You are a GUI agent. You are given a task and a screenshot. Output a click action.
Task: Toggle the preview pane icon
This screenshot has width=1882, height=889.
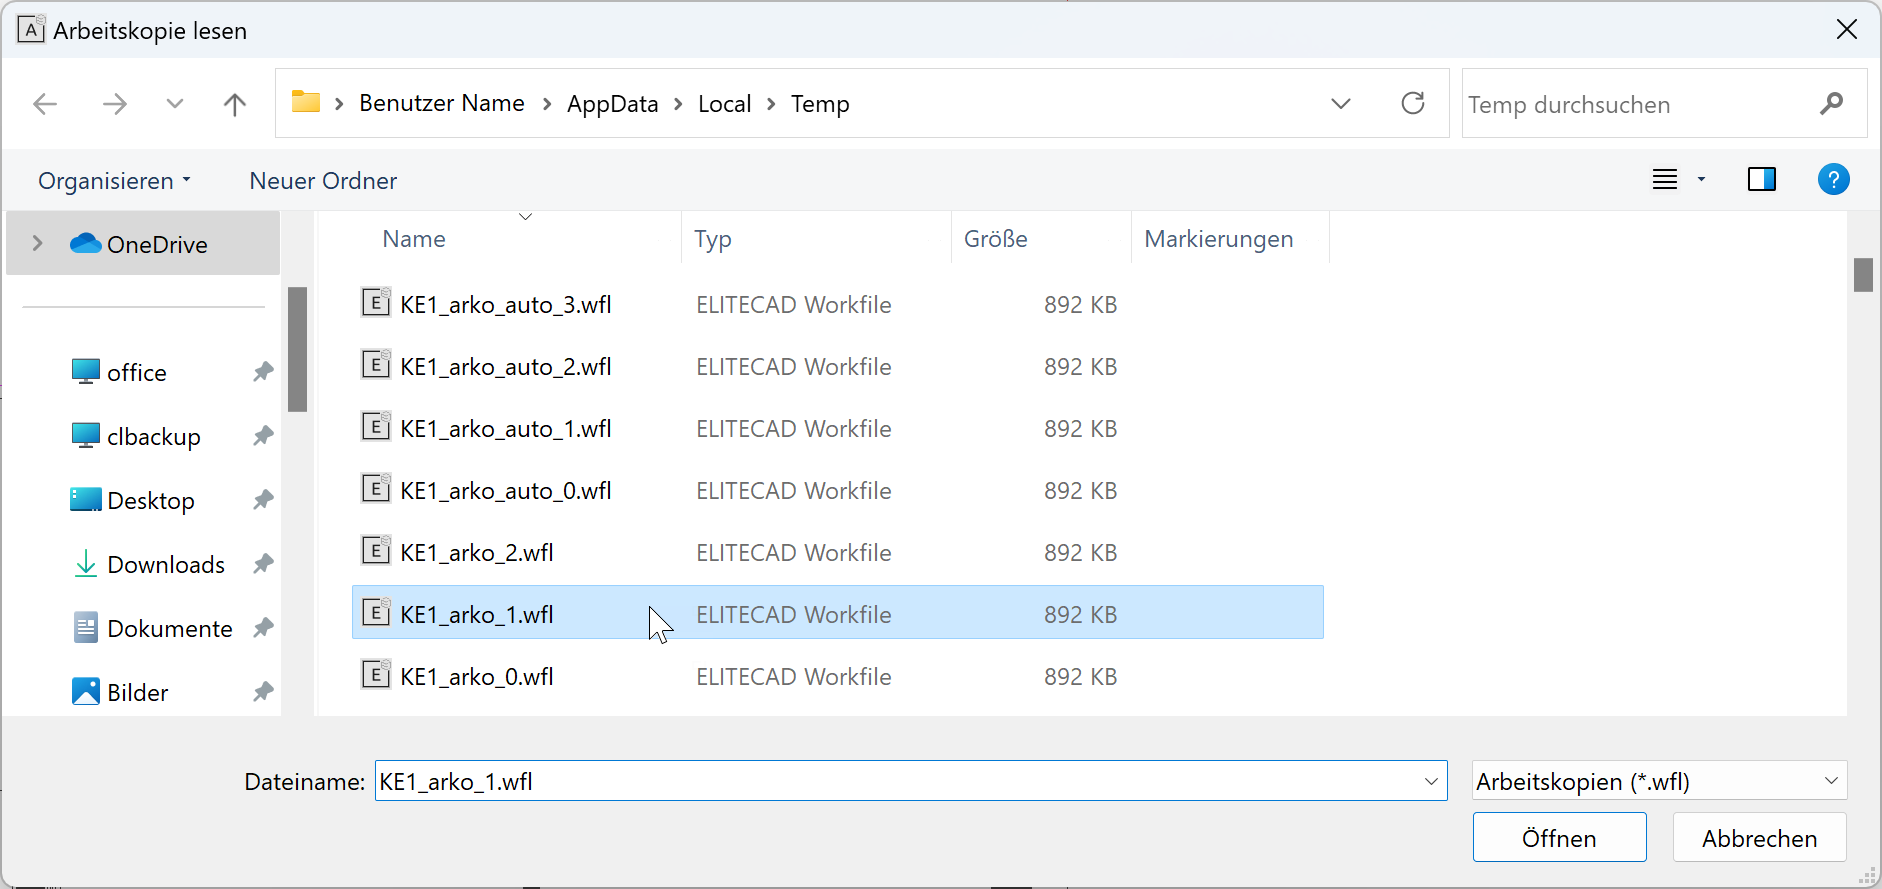click(x=1761, y=180)
